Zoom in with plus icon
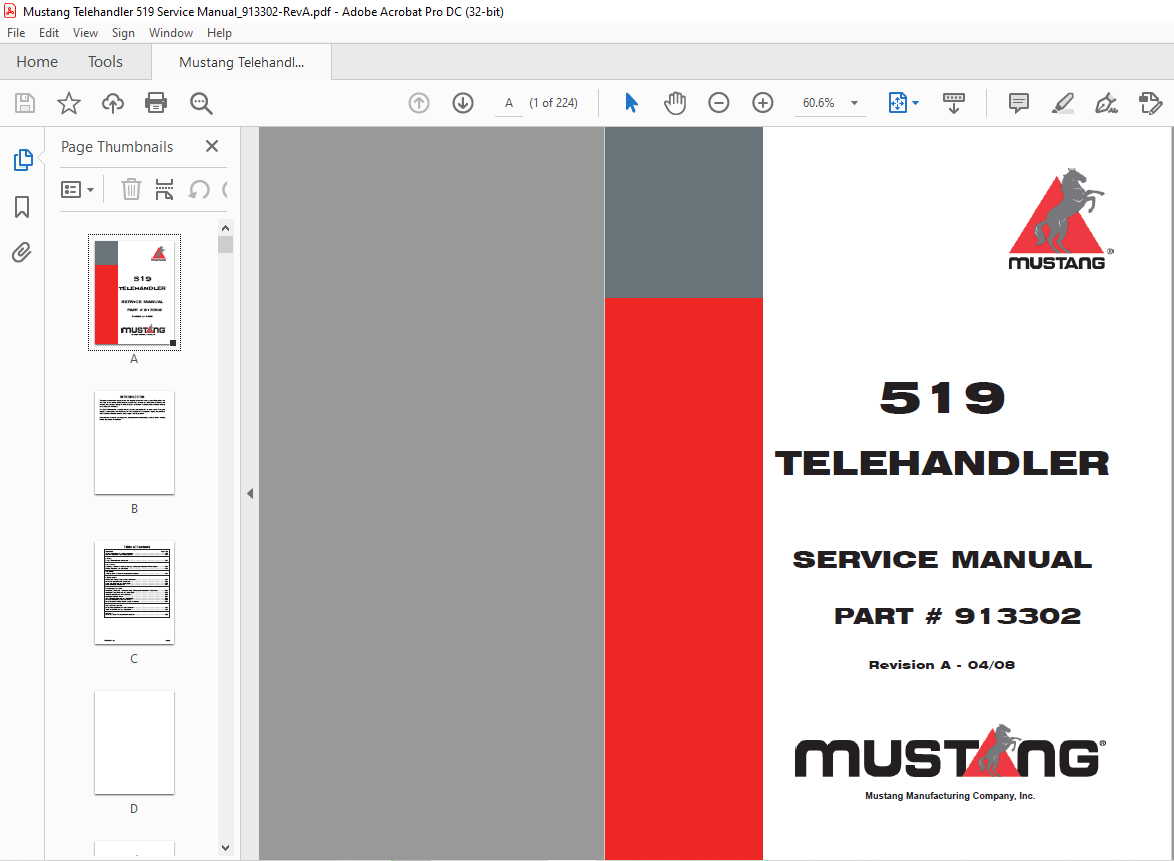This screenshot has width=1174, height=861. click(x=762, y=103)
